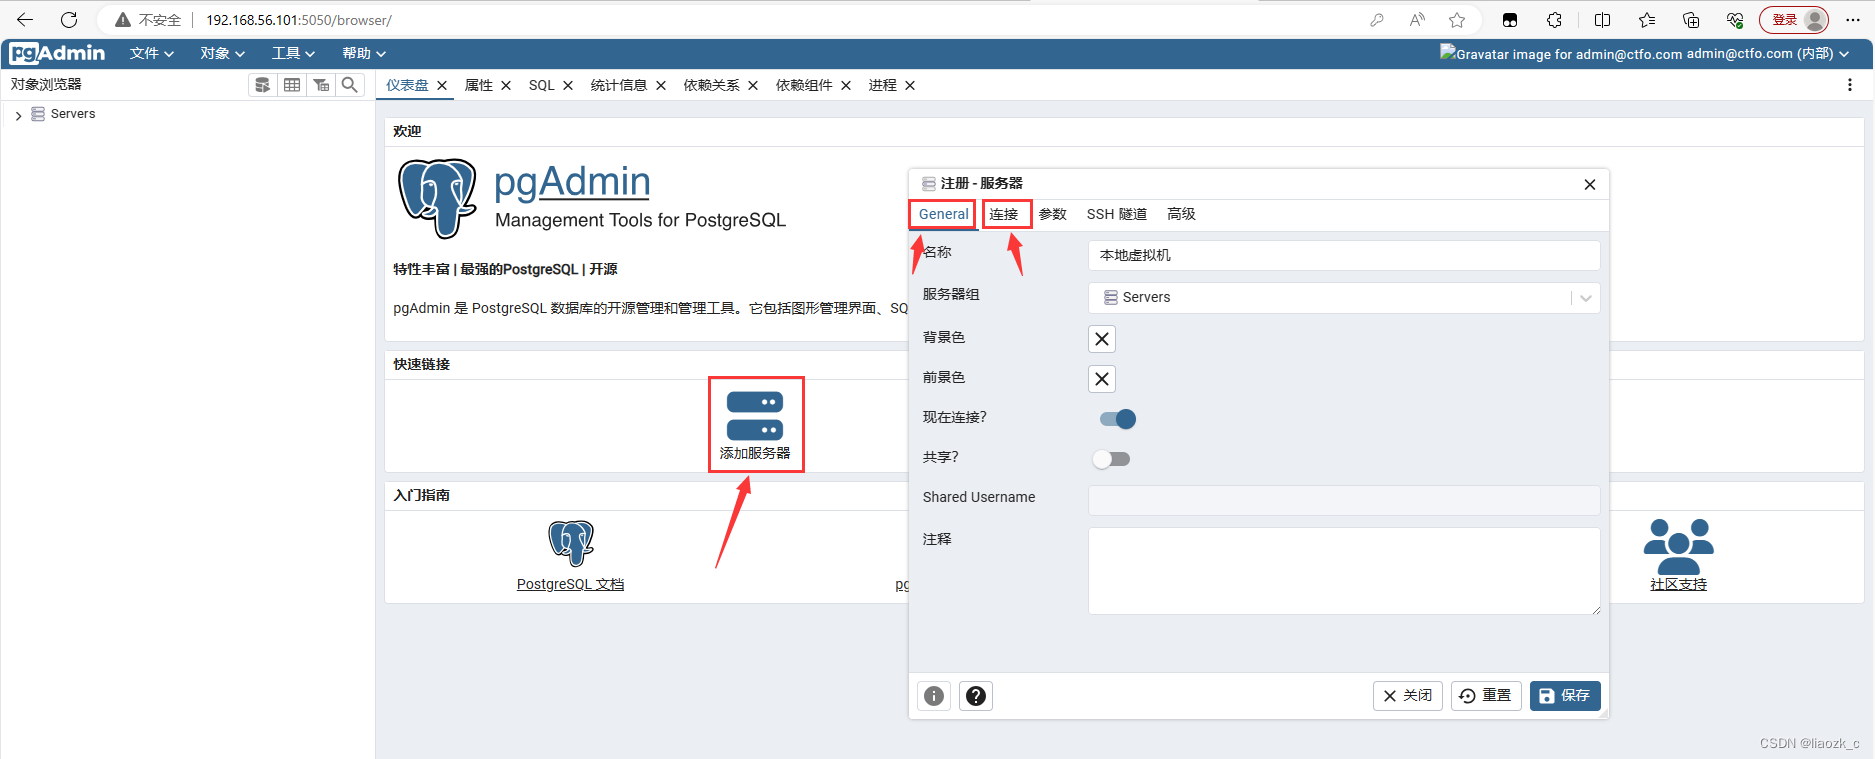Close the 注册 - 服务器 dialog with X

pyautogui.click(x=1590, y=184)
